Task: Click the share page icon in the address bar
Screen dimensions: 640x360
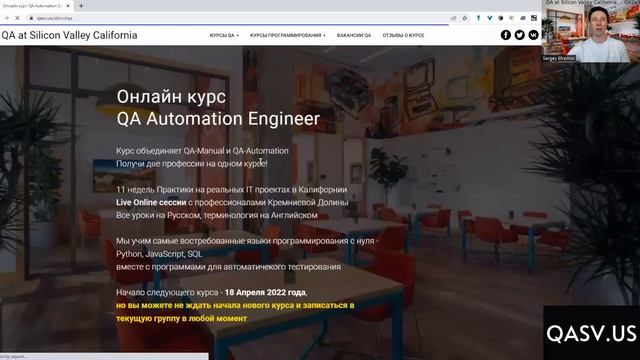Action: click(453, 18)
